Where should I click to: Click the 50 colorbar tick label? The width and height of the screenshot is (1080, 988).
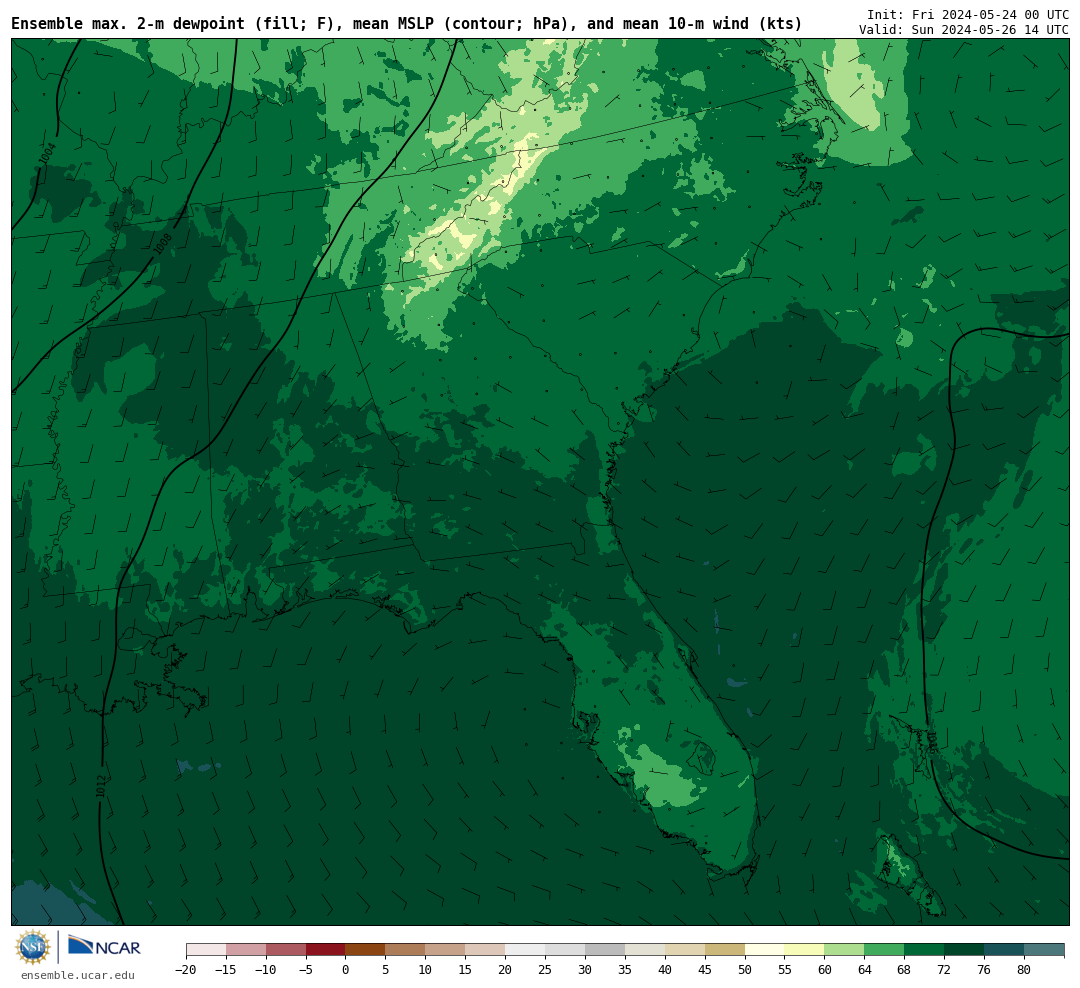[x=745, y=969]
